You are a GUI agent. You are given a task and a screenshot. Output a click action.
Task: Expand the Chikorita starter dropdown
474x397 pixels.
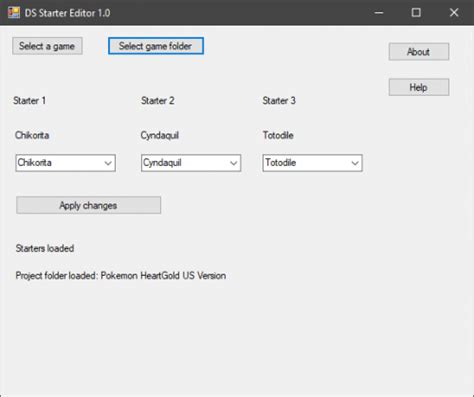click(108, 163)
